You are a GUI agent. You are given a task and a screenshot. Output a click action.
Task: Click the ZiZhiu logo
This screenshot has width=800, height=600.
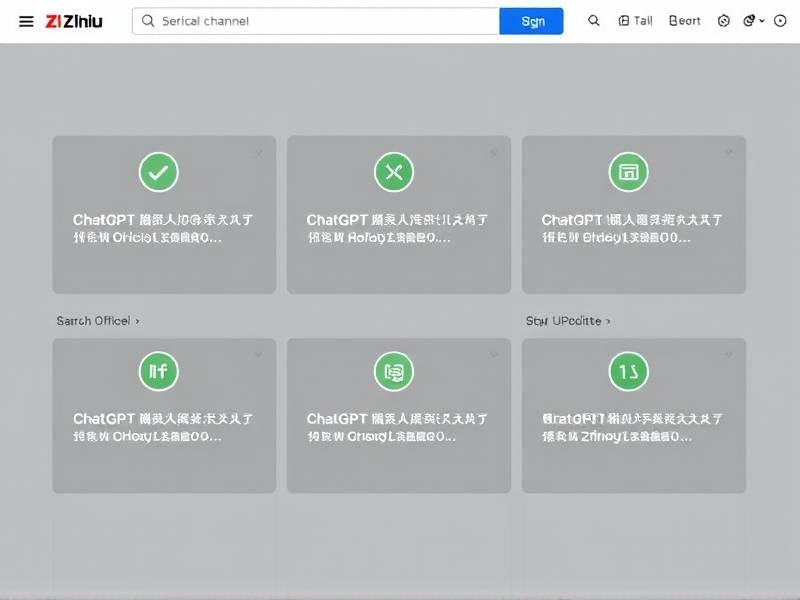coord(74,21)
